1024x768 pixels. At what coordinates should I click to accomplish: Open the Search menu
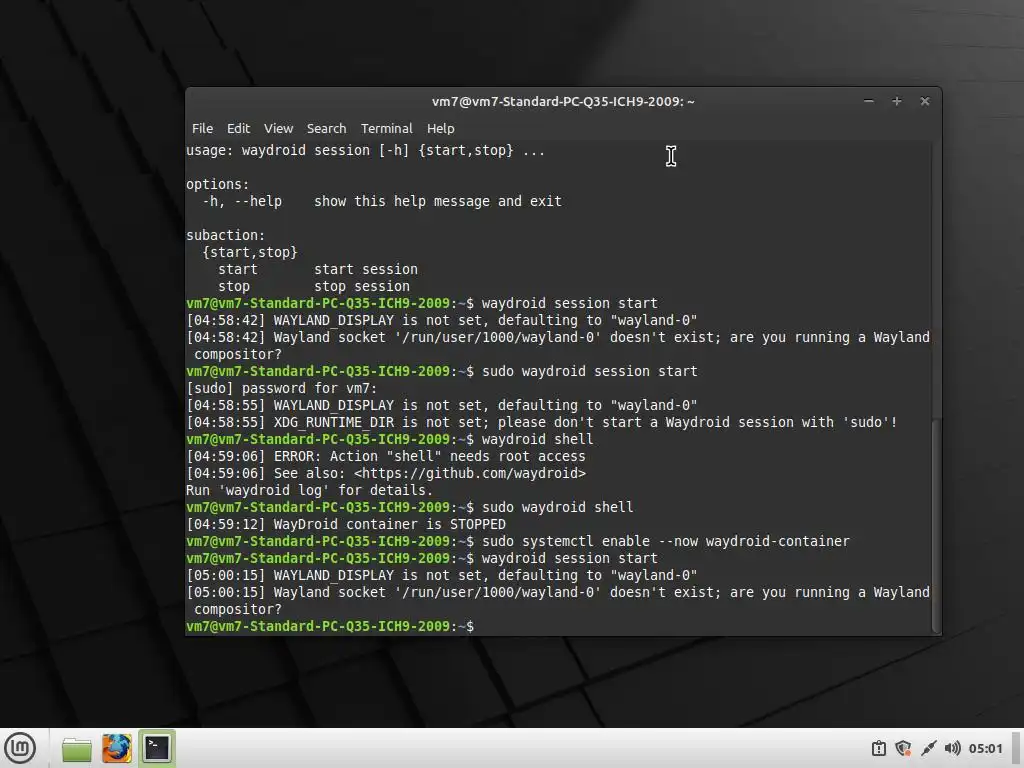point(327,129)
